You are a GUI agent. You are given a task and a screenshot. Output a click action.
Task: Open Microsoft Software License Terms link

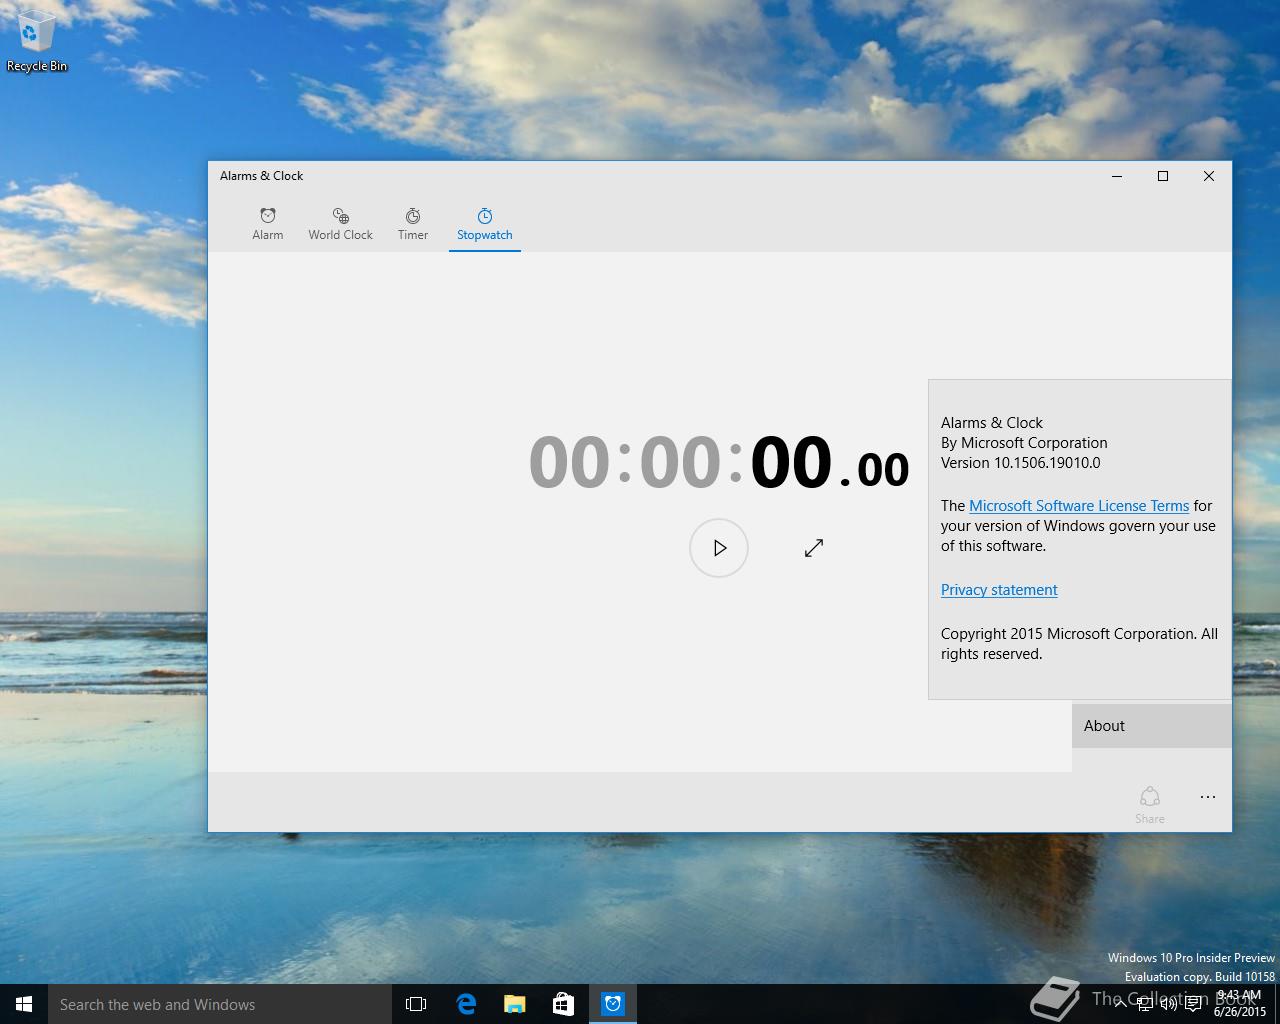1079,506
